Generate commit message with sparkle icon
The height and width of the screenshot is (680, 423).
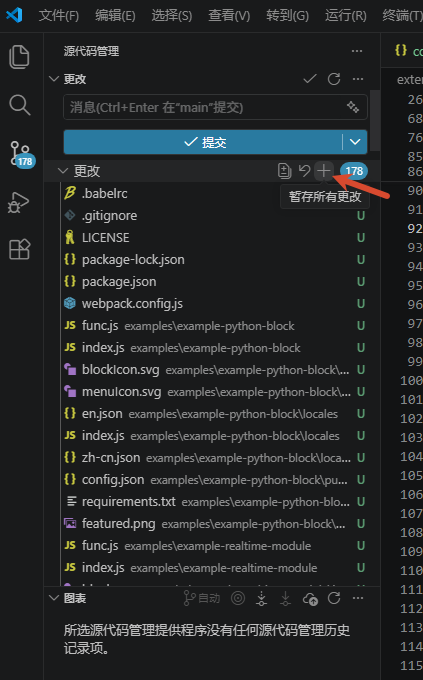353,107
